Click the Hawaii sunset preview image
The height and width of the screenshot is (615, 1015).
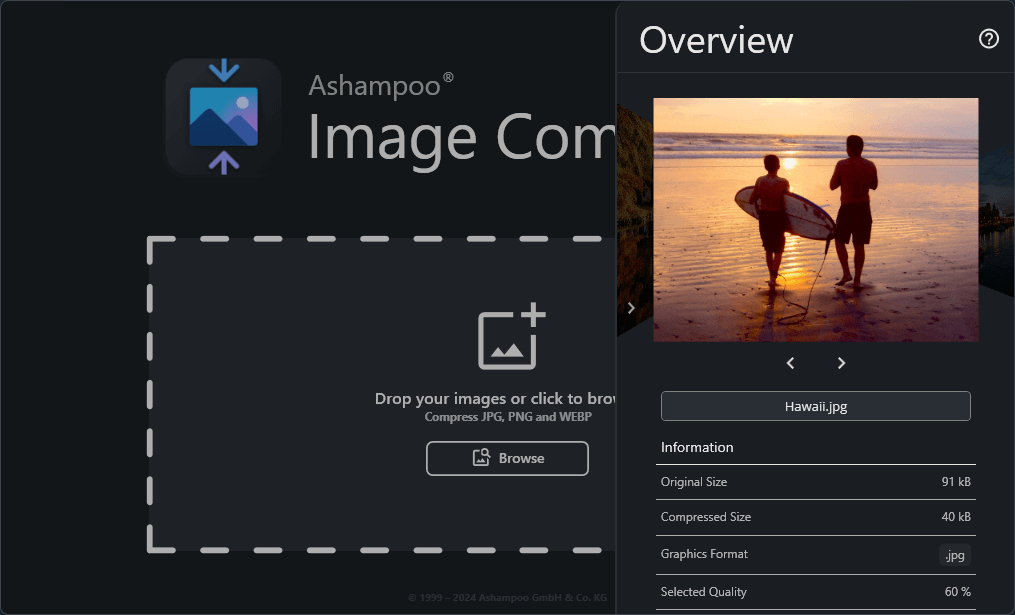pyautogui.click(x=815, y=220)
